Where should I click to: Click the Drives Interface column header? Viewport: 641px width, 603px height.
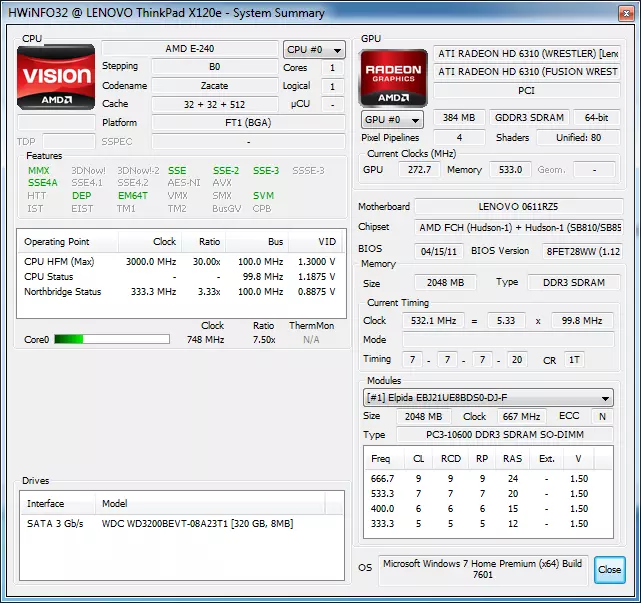click(x=58, y=504)
